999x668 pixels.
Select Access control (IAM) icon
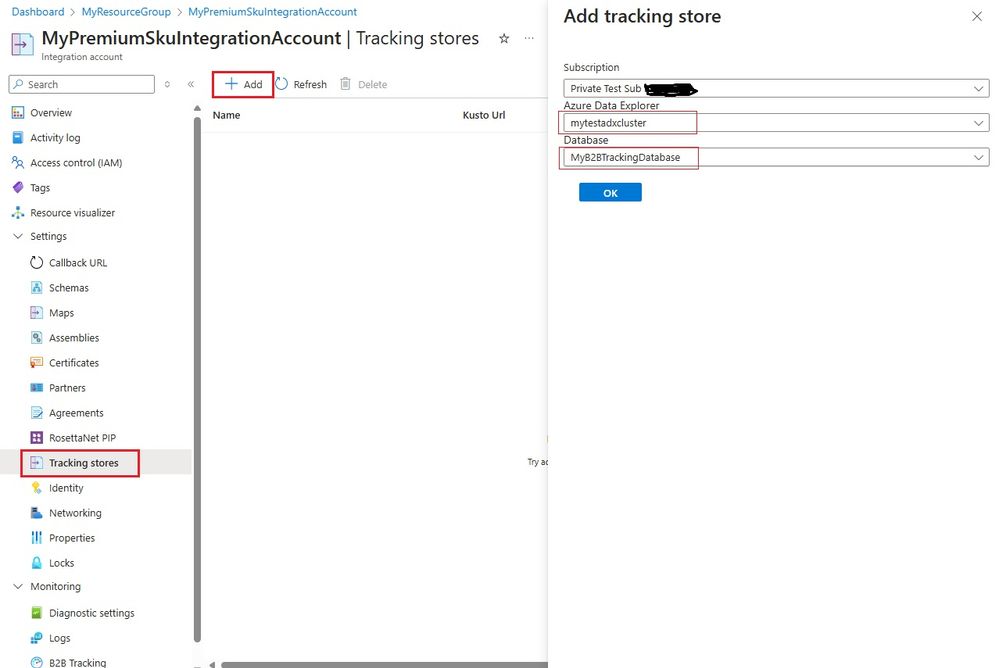tap(18, 163)
